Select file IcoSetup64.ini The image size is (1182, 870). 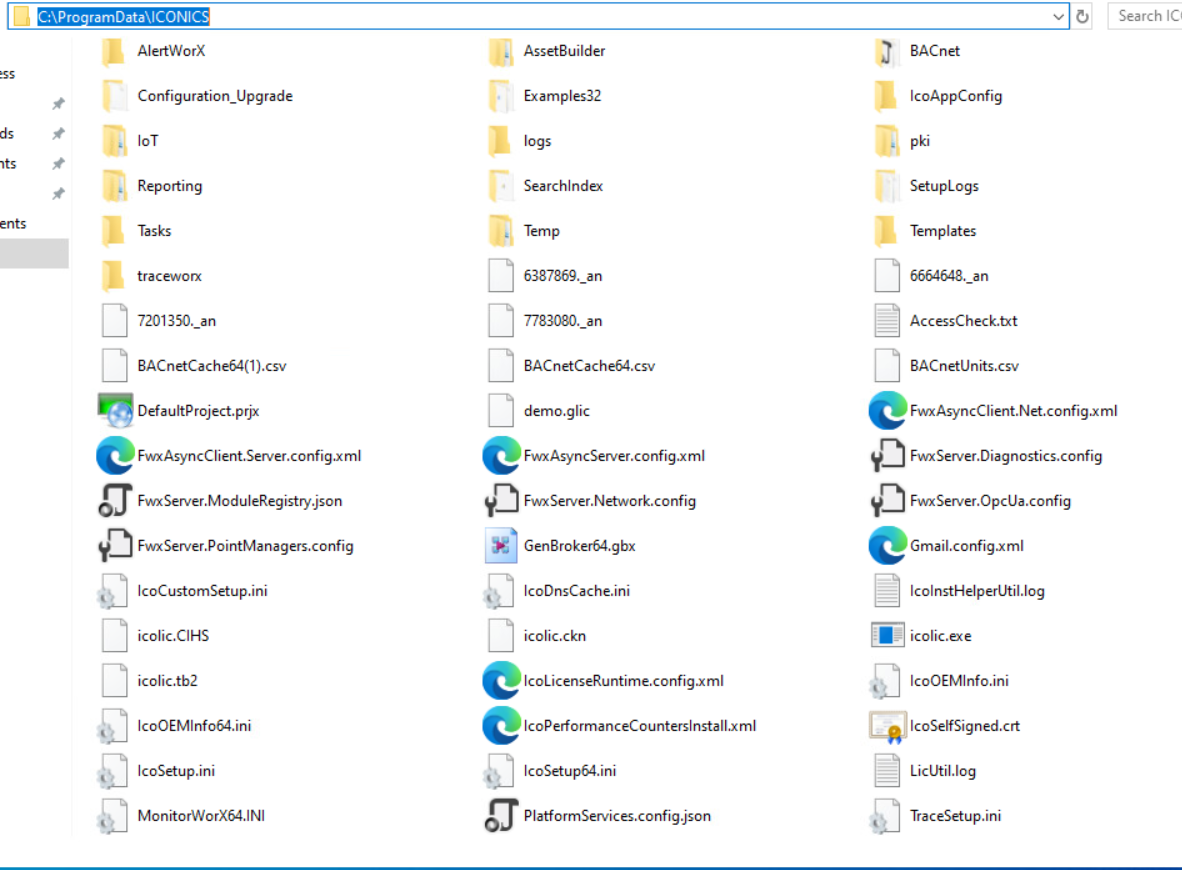point(570,770)
